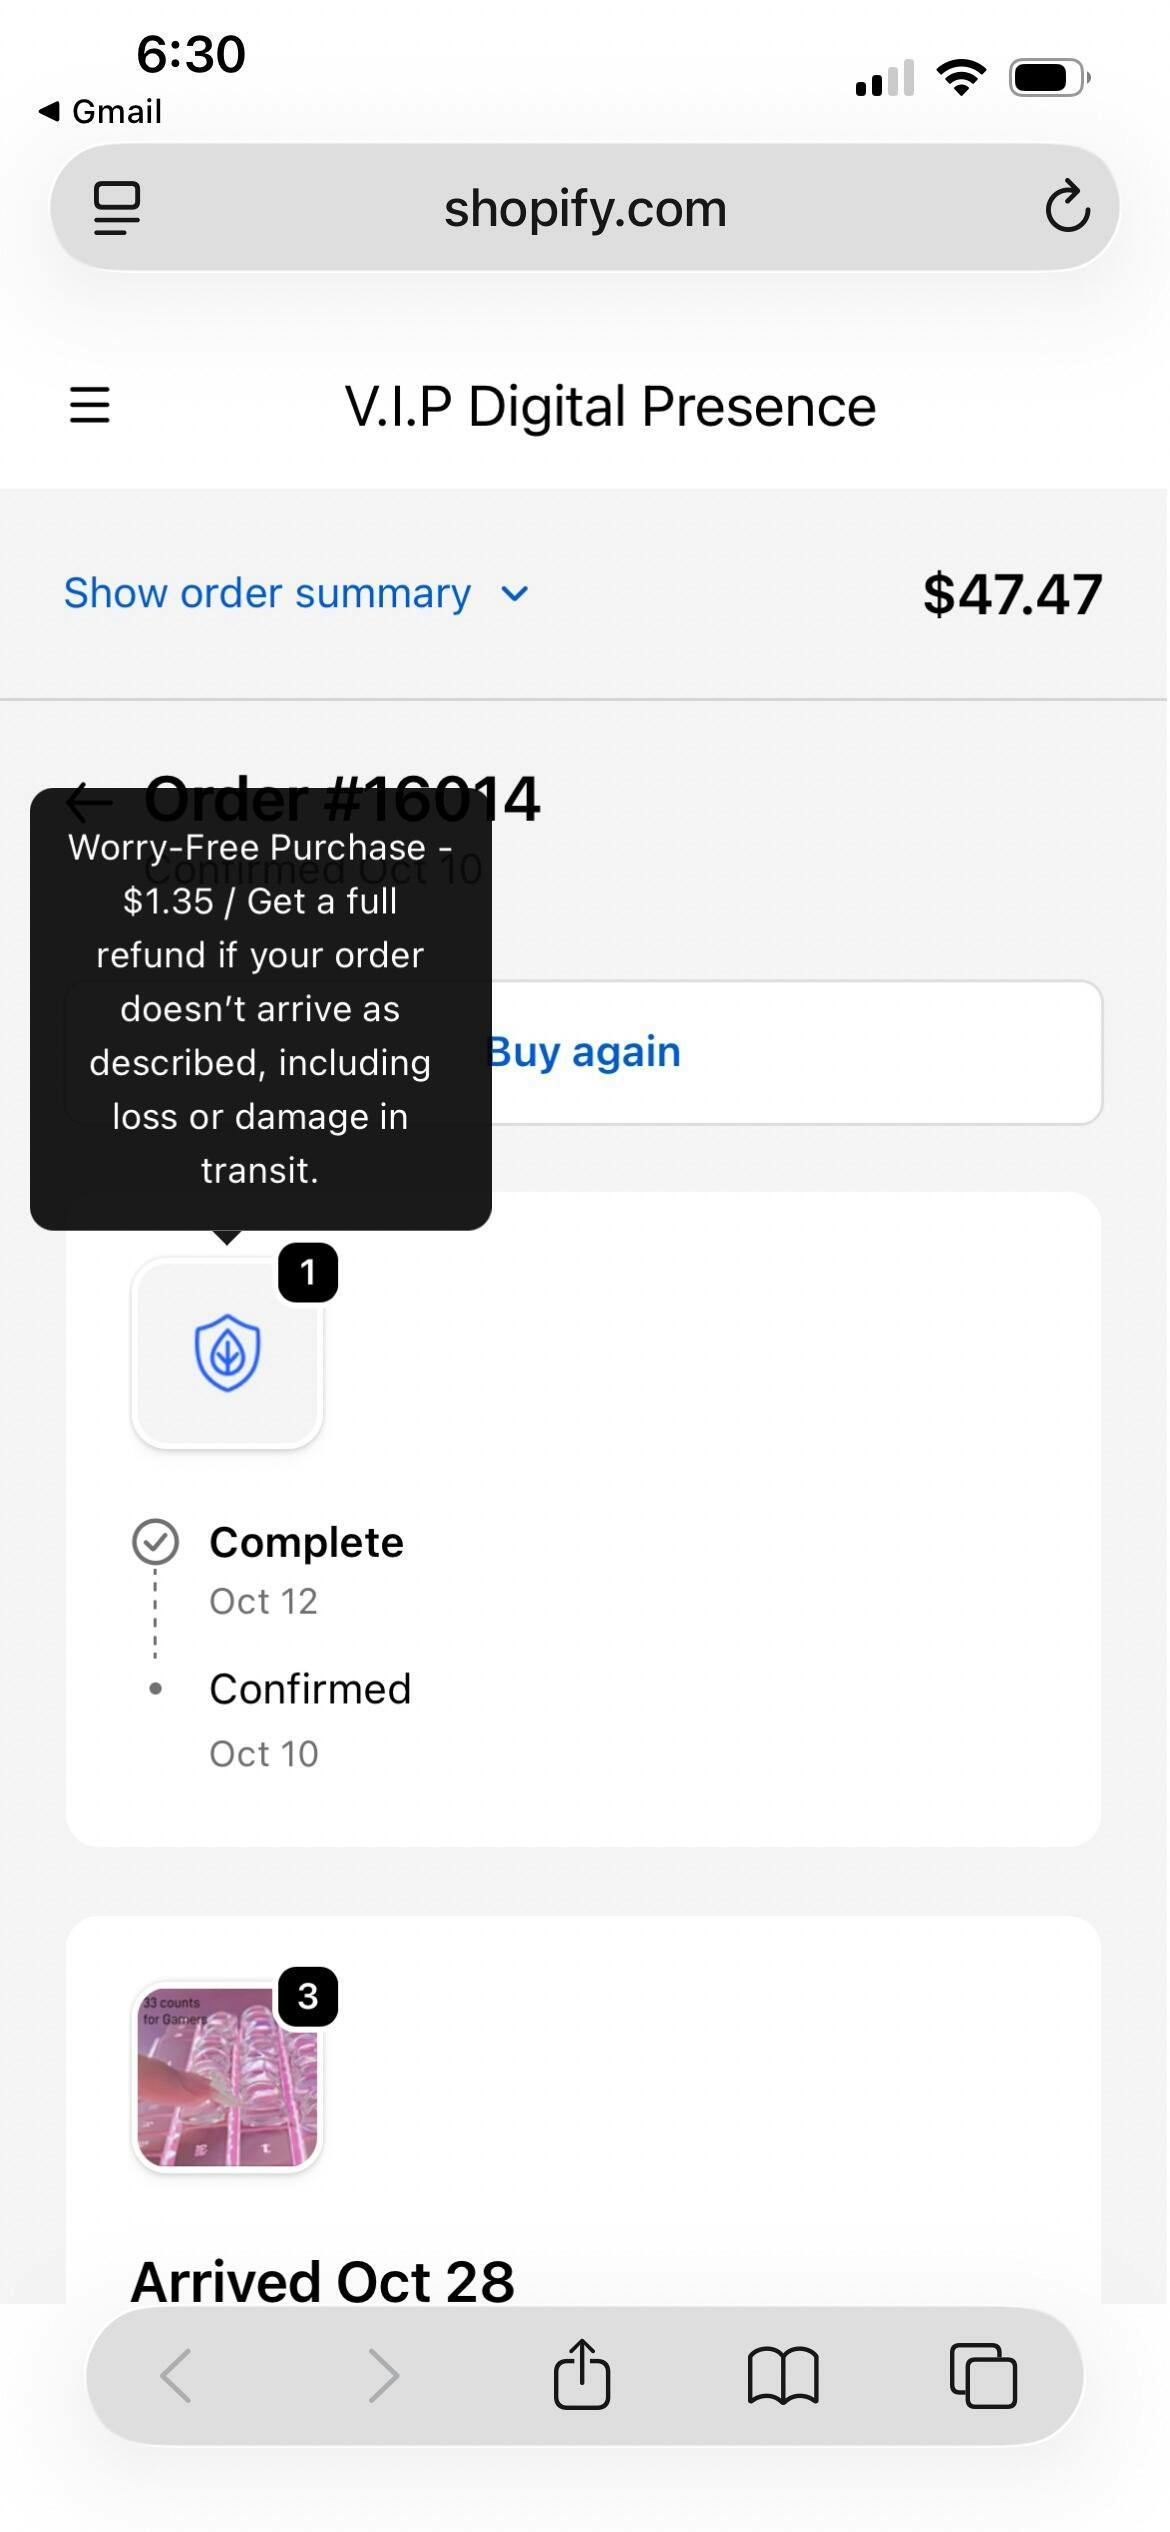Click the Worry-Free Purchase tooltip text
This screenshot has height=2532, width=1170.
pyautogui.click(x=260, y=1008)
